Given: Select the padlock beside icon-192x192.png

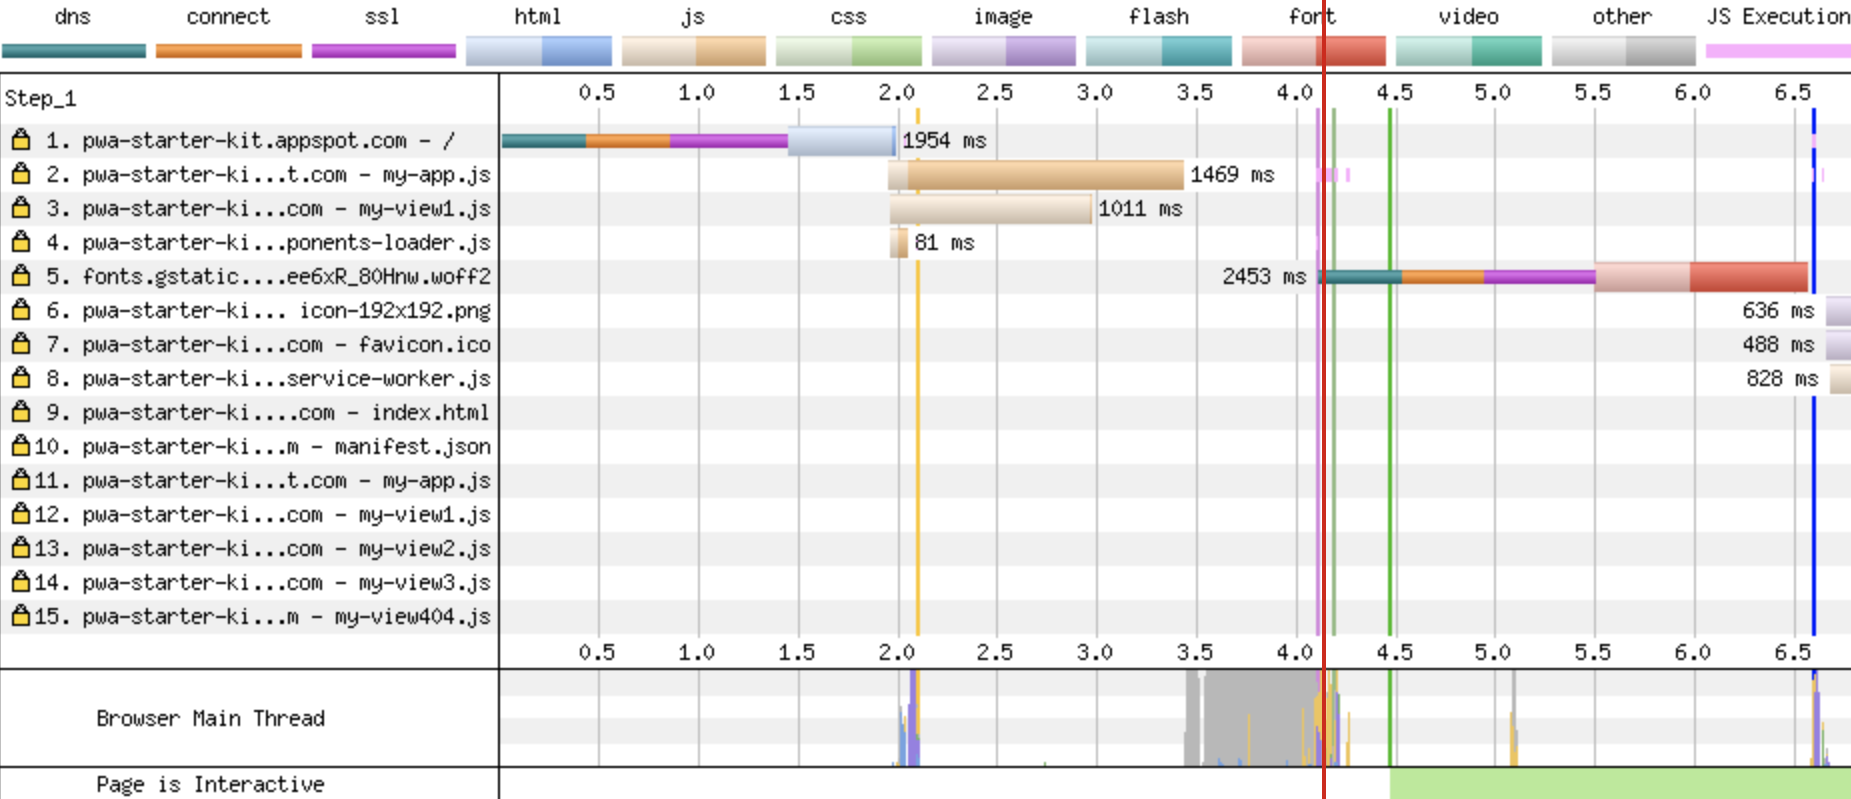Looking at the screenshot, I should (x=20, y=309).
